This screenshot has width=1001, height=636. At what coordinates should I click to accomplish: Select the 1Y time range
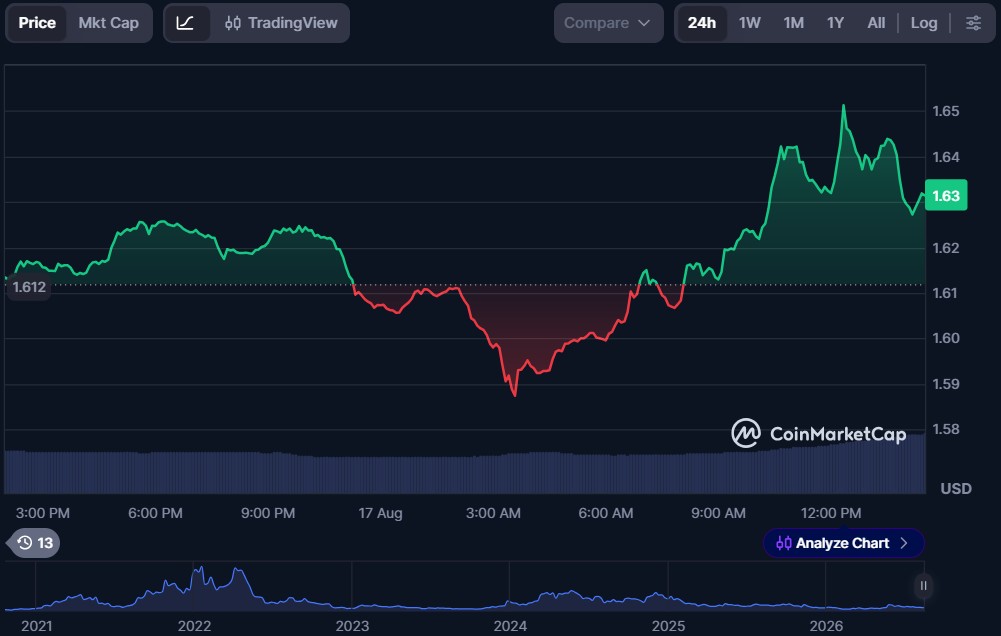835,23
